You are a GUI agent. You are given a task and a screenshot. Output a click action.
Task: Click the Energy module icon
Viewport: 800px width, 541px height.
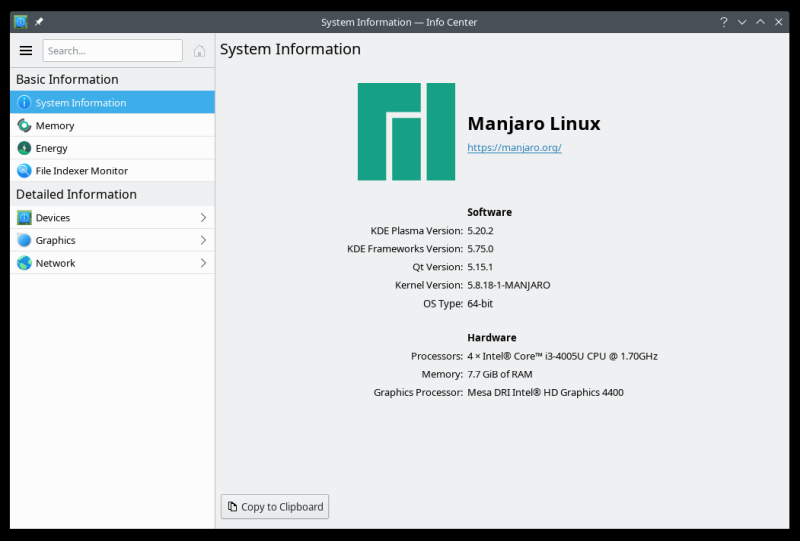tap(24, 148)
